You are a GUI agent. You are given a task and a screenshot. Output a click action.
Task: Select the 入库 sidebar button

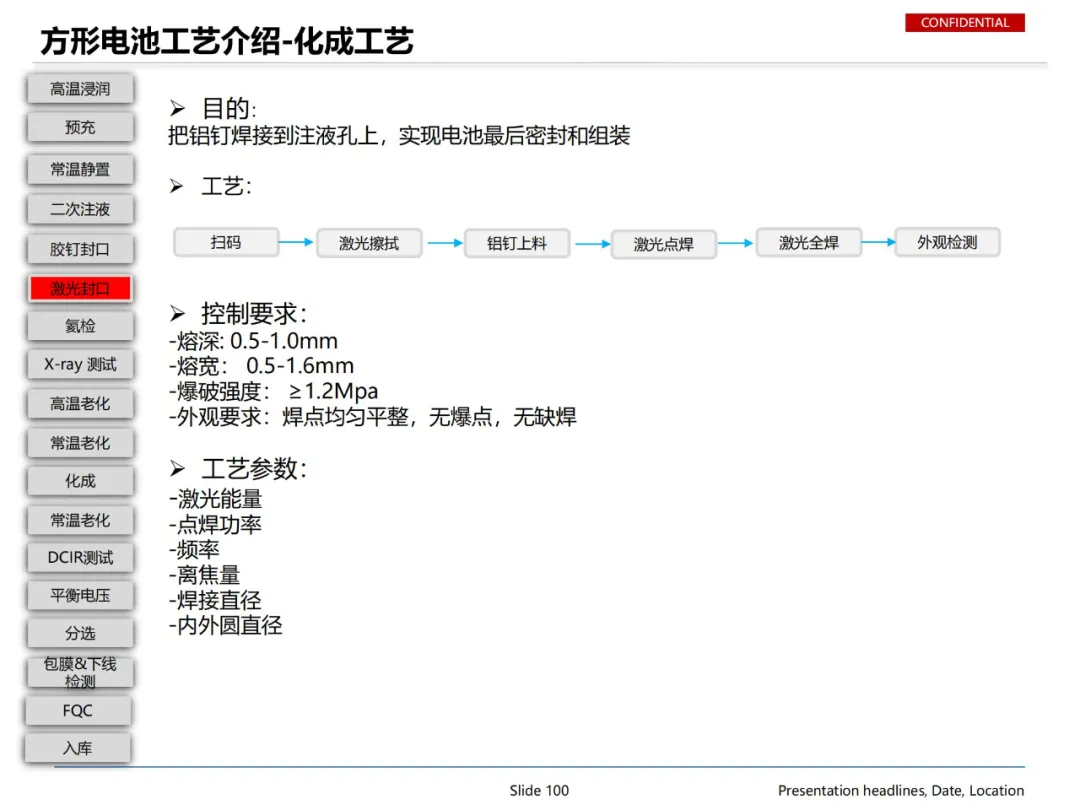(x=78, y=748)
